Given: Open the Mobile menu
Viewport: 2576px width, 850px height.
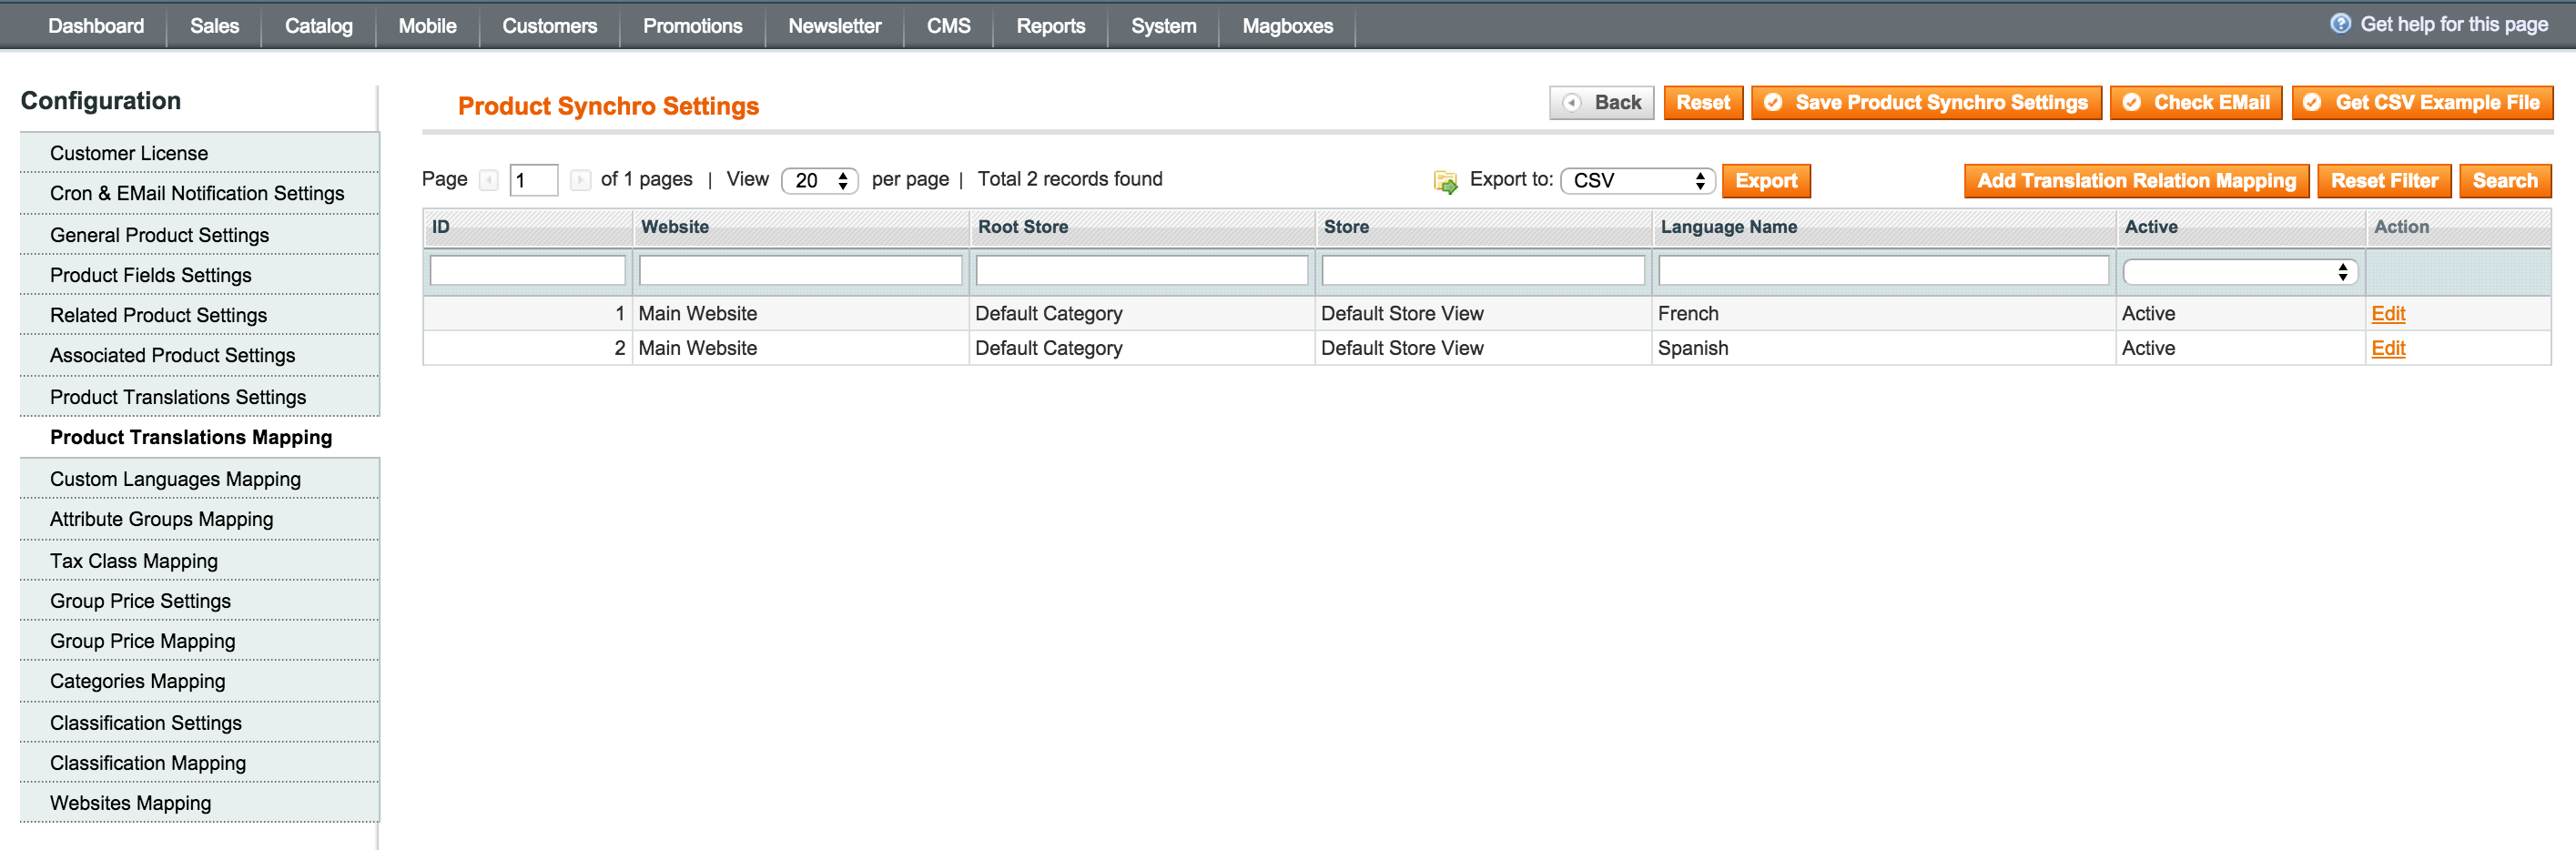Looking at the screenshot, I should point(427,26).
